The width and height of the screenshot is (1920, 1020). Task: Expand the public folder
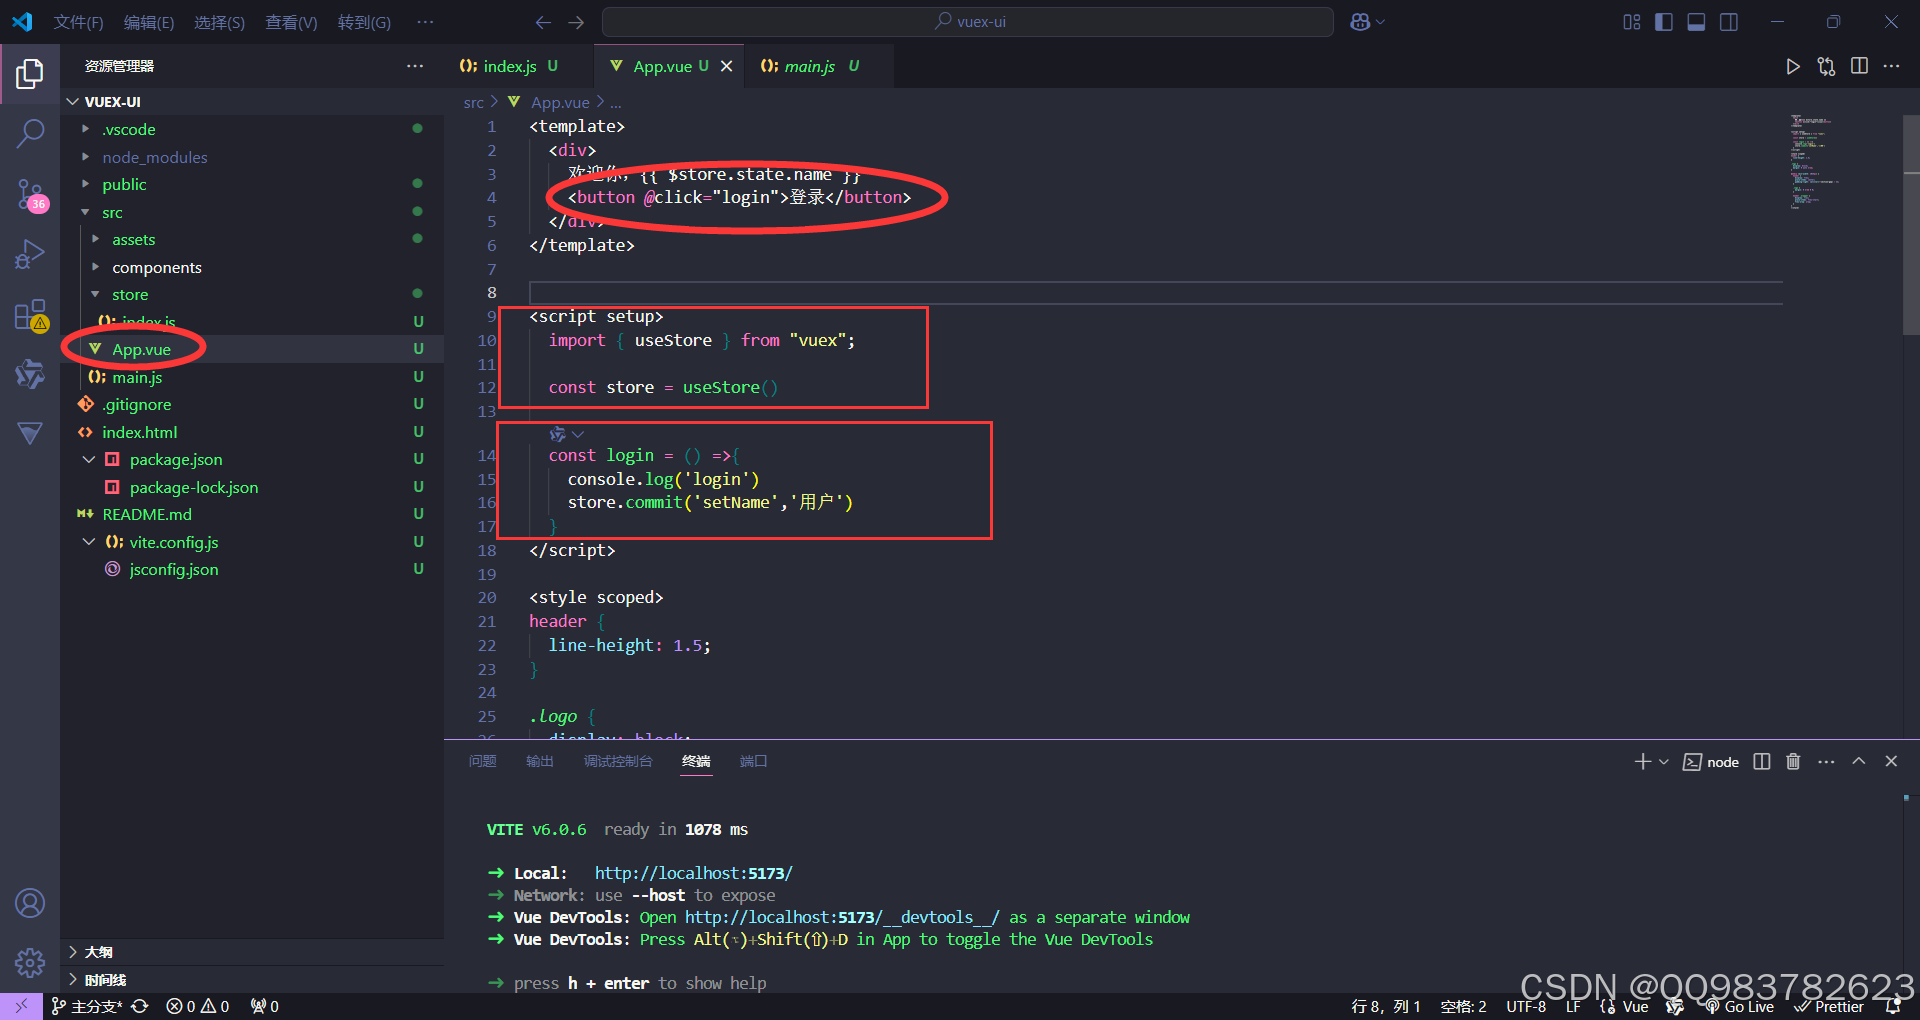(x=252, y=185)
